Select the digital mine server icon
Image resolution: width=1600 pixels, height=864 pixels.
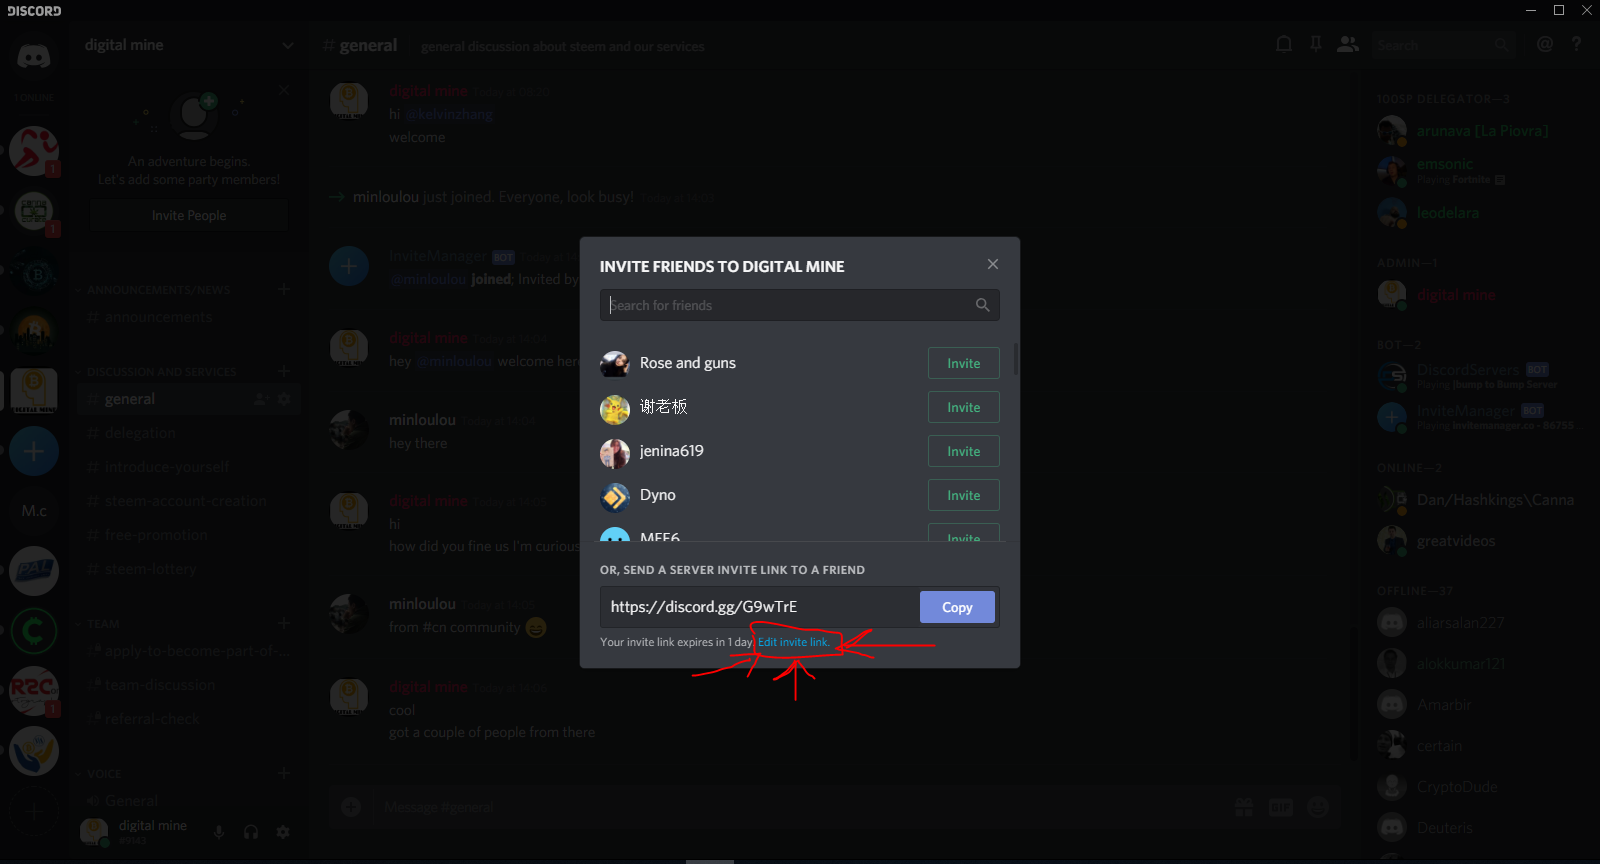pyautogui.click(x=34, y=391)
